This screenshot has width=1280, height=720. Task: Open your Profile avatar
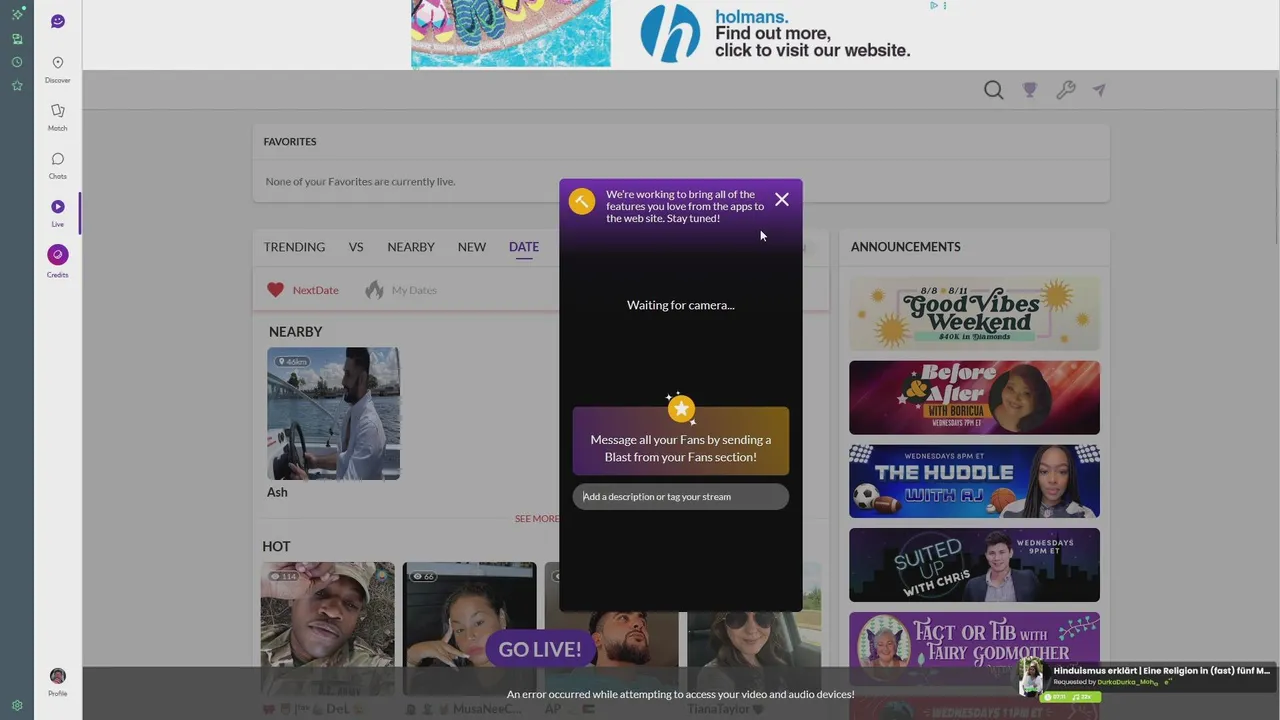coord(58,682)
